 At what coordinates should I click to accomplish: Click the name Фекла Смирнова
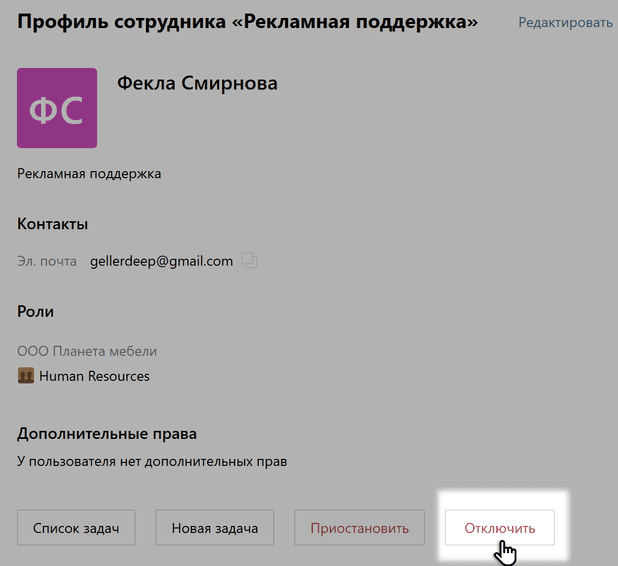197,83
